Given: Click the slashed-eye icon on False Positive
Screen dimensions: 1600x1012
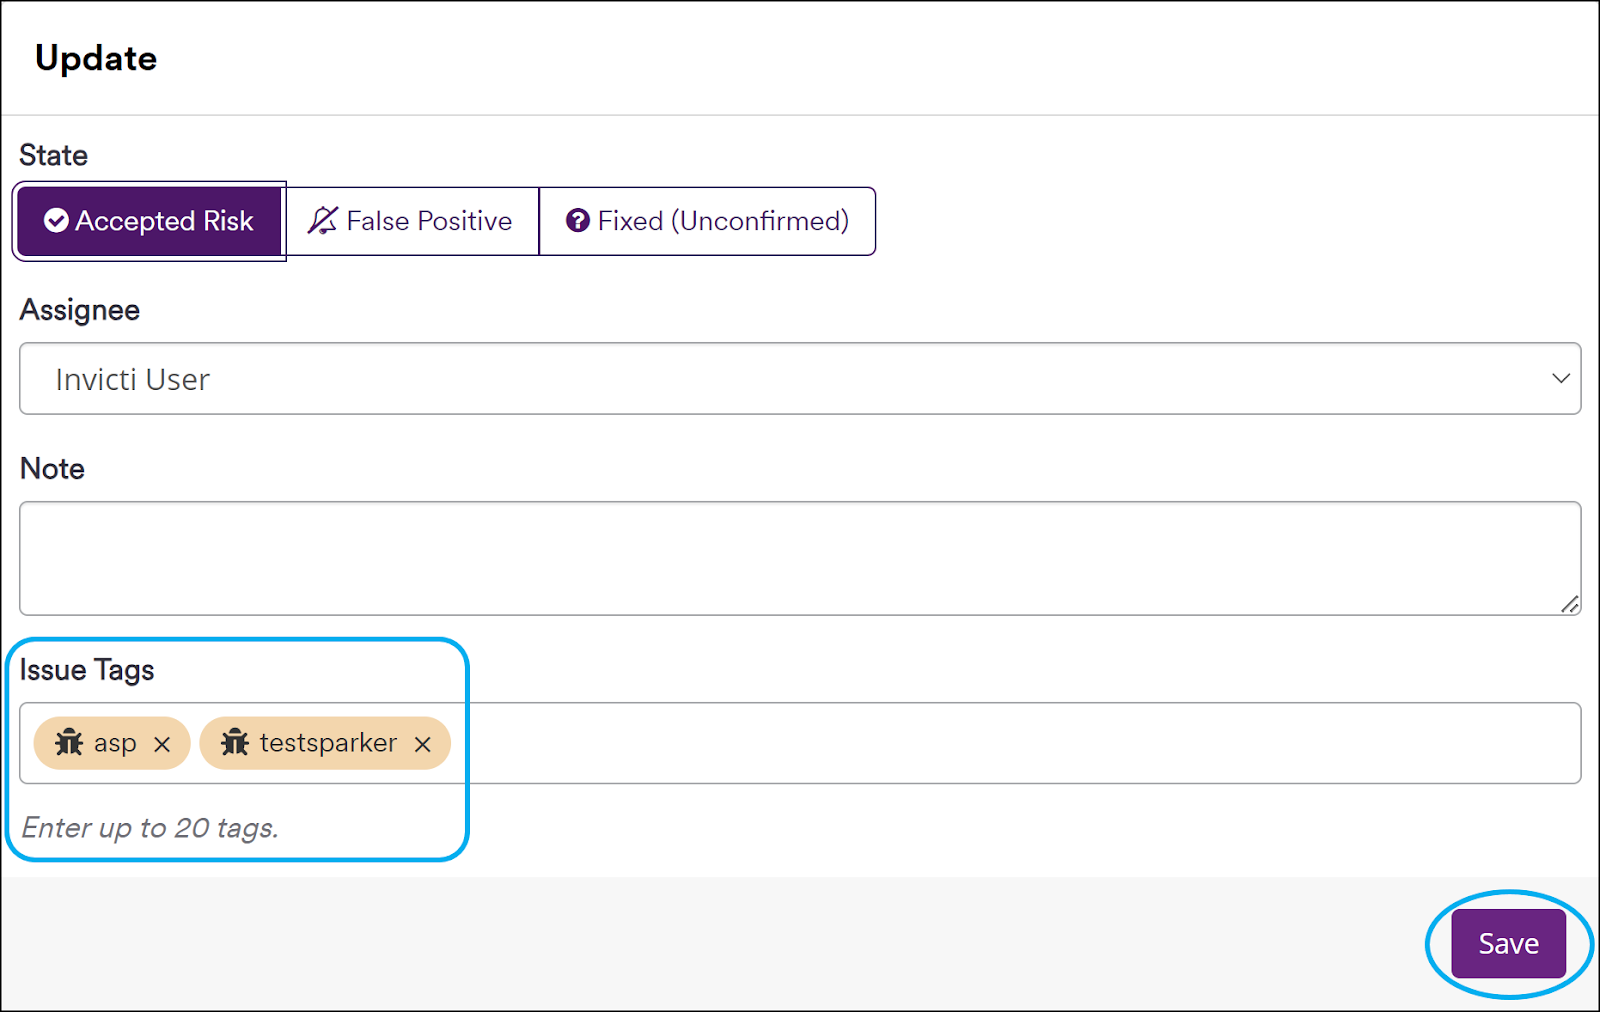Looking at the screenshot, I should pyautogui.click(x=322, y=221).
